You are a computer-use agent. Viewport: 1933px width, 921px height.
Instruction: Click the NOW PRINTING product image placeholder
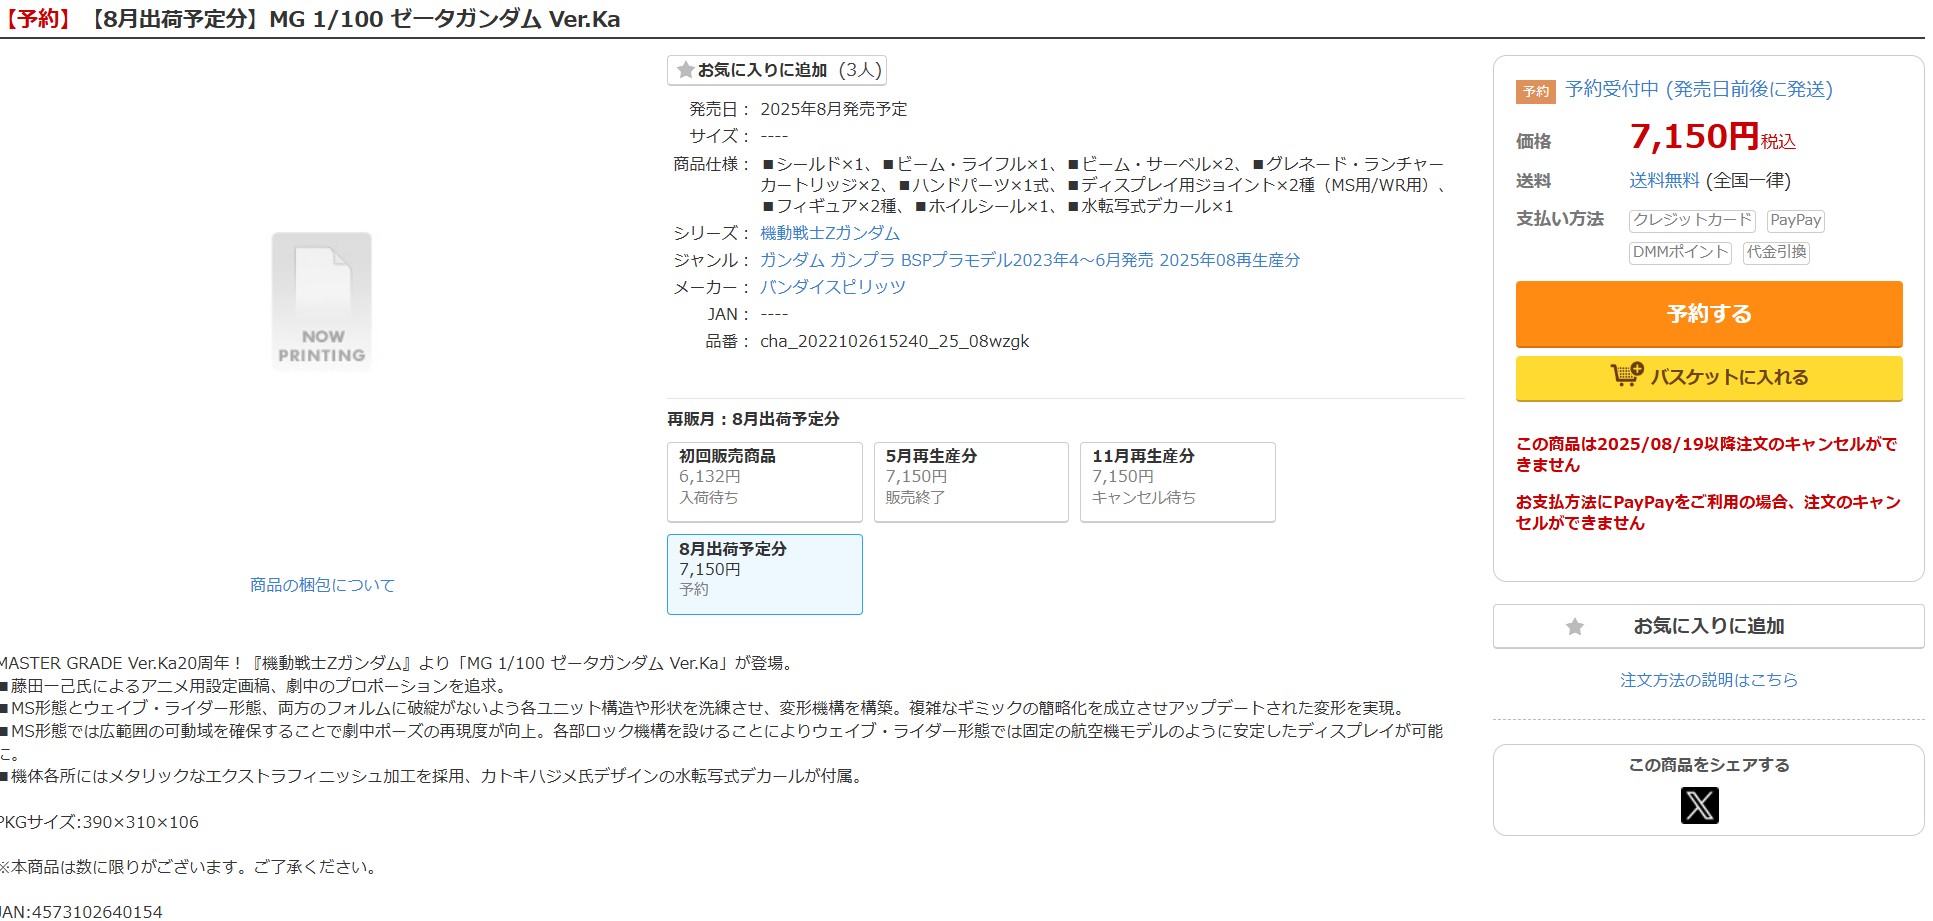pyautogui.click(x=321, y=300)
